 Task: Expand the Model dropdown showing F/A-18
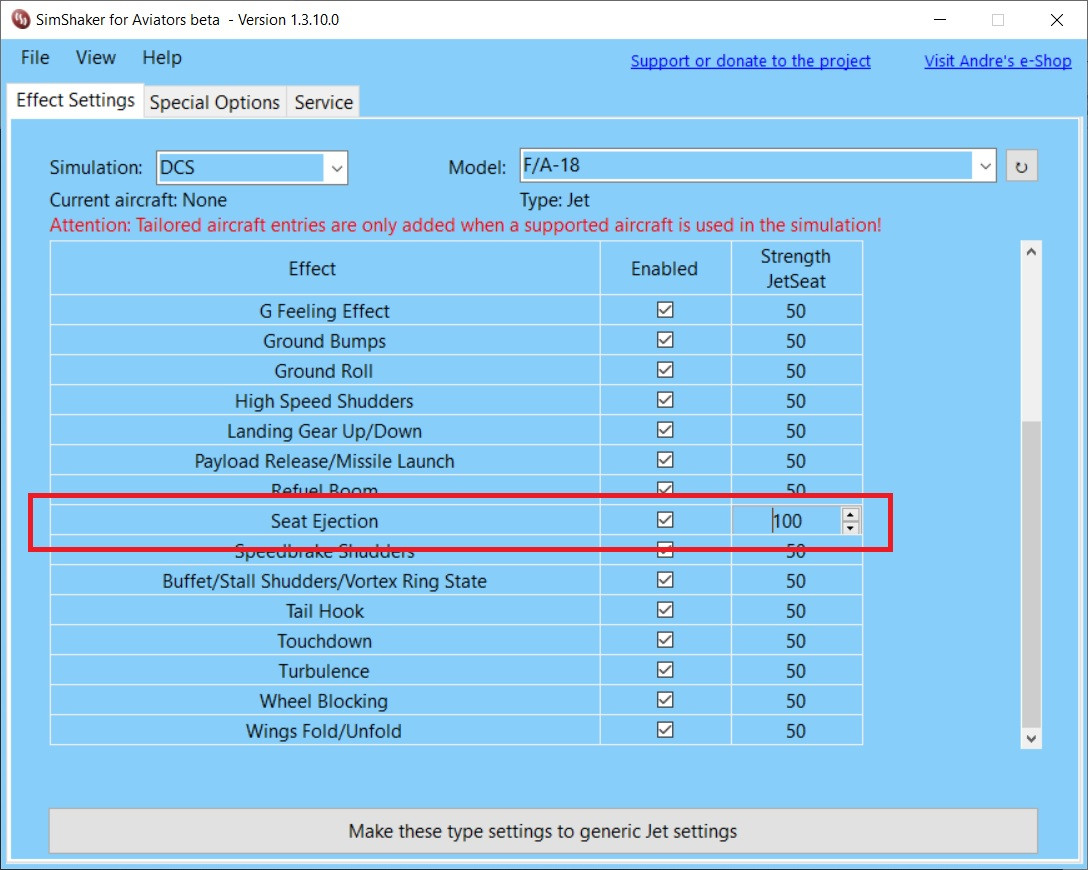coord(758,166)
